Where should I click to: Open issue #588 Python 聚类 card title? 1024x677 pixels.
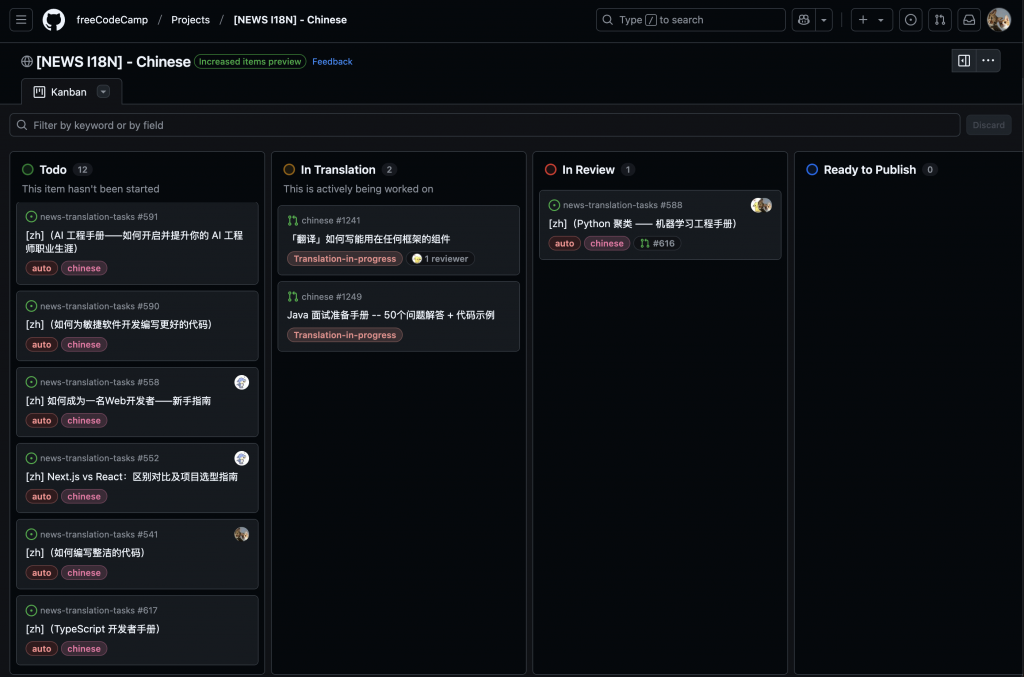[643, 223]
